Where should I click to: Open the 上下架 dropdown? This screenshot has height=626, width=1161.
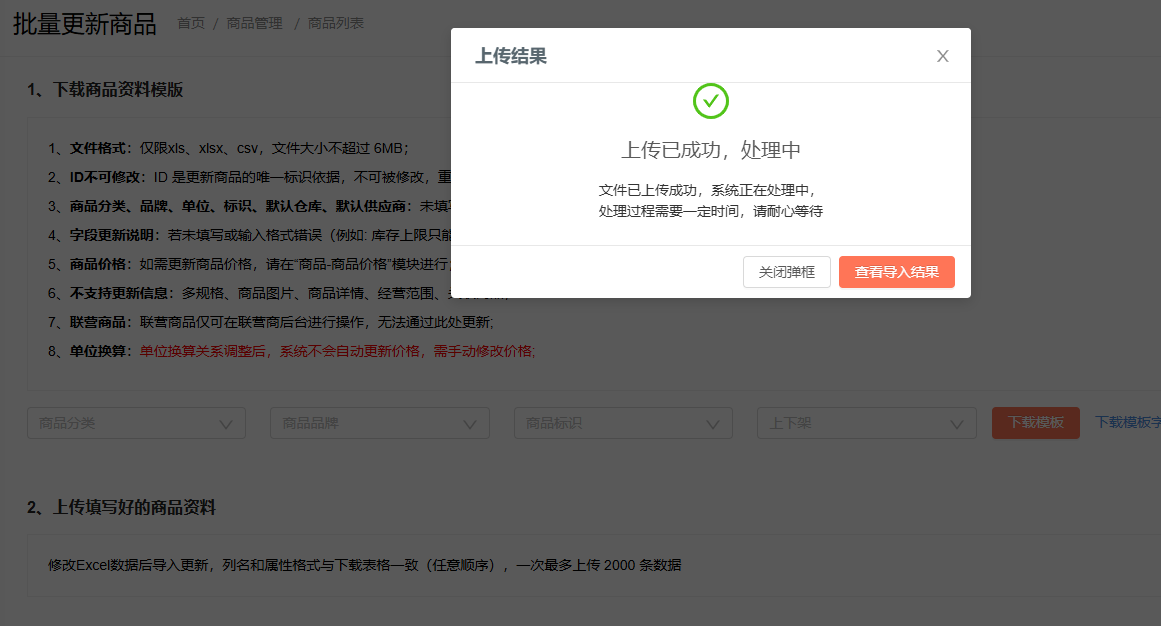tap(867, 423)
